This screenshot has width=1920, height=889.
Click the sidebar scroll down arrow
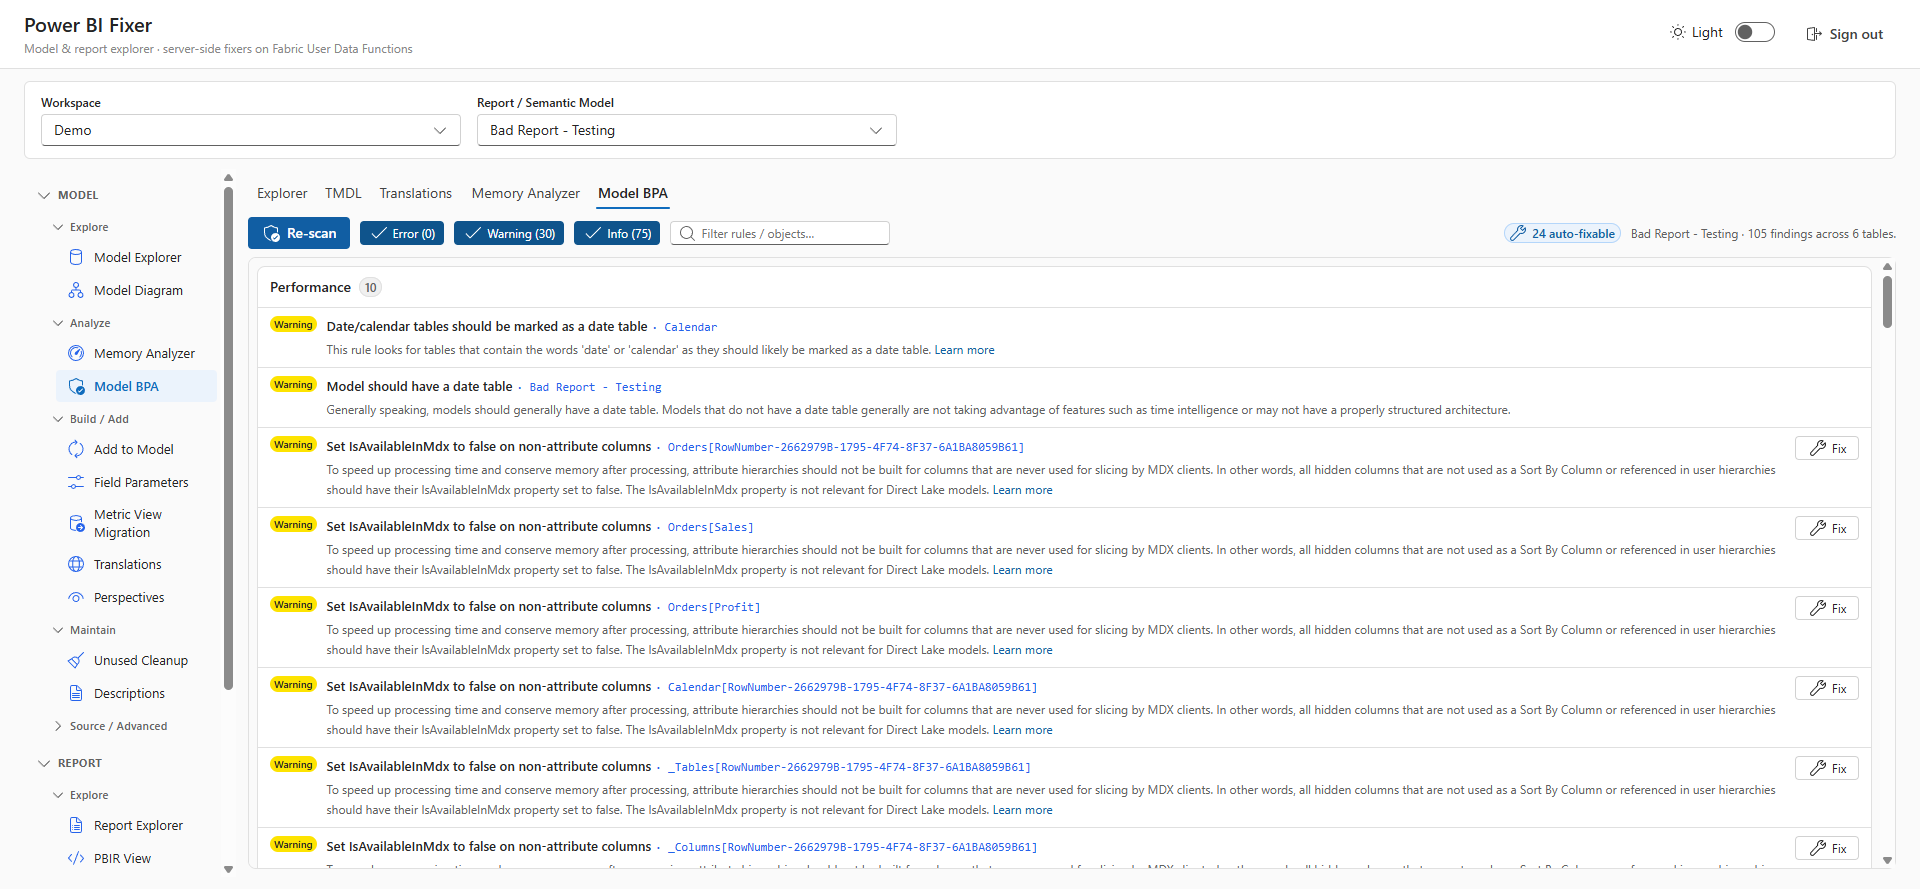point(228,870)
